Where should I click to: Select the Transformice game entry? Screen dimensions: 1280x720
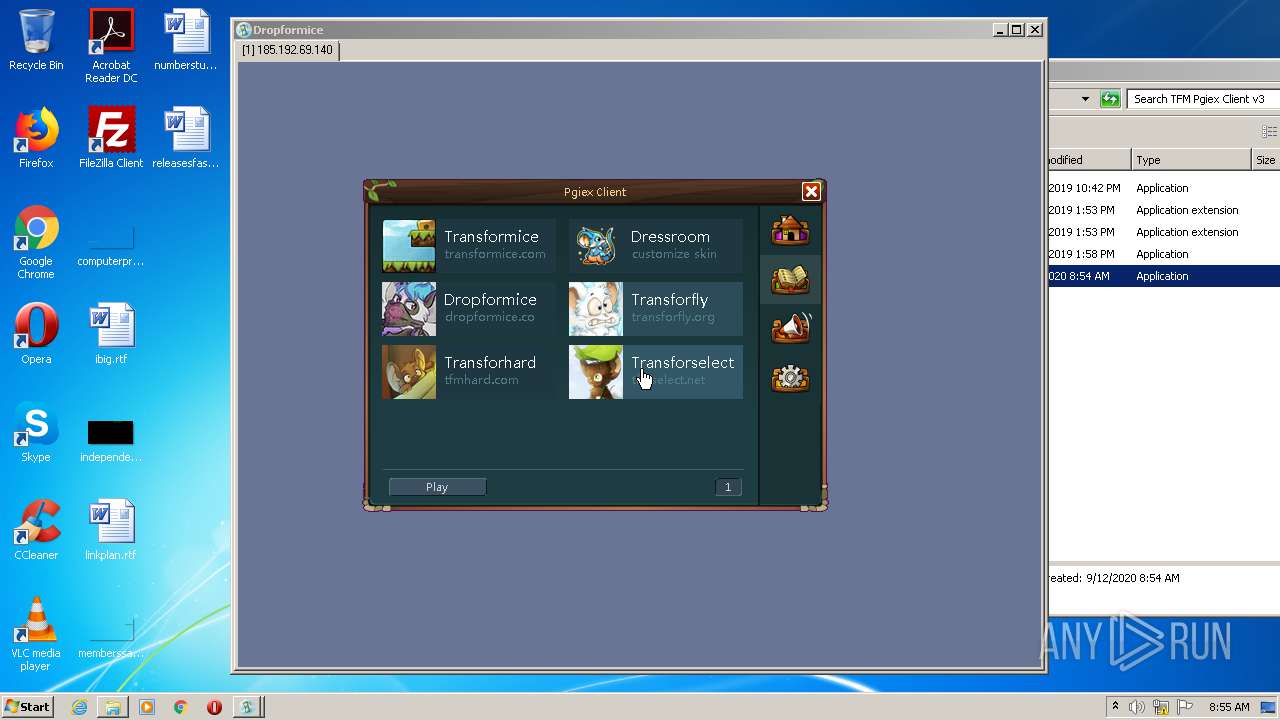pyautogui.click(x=468, y=246)
